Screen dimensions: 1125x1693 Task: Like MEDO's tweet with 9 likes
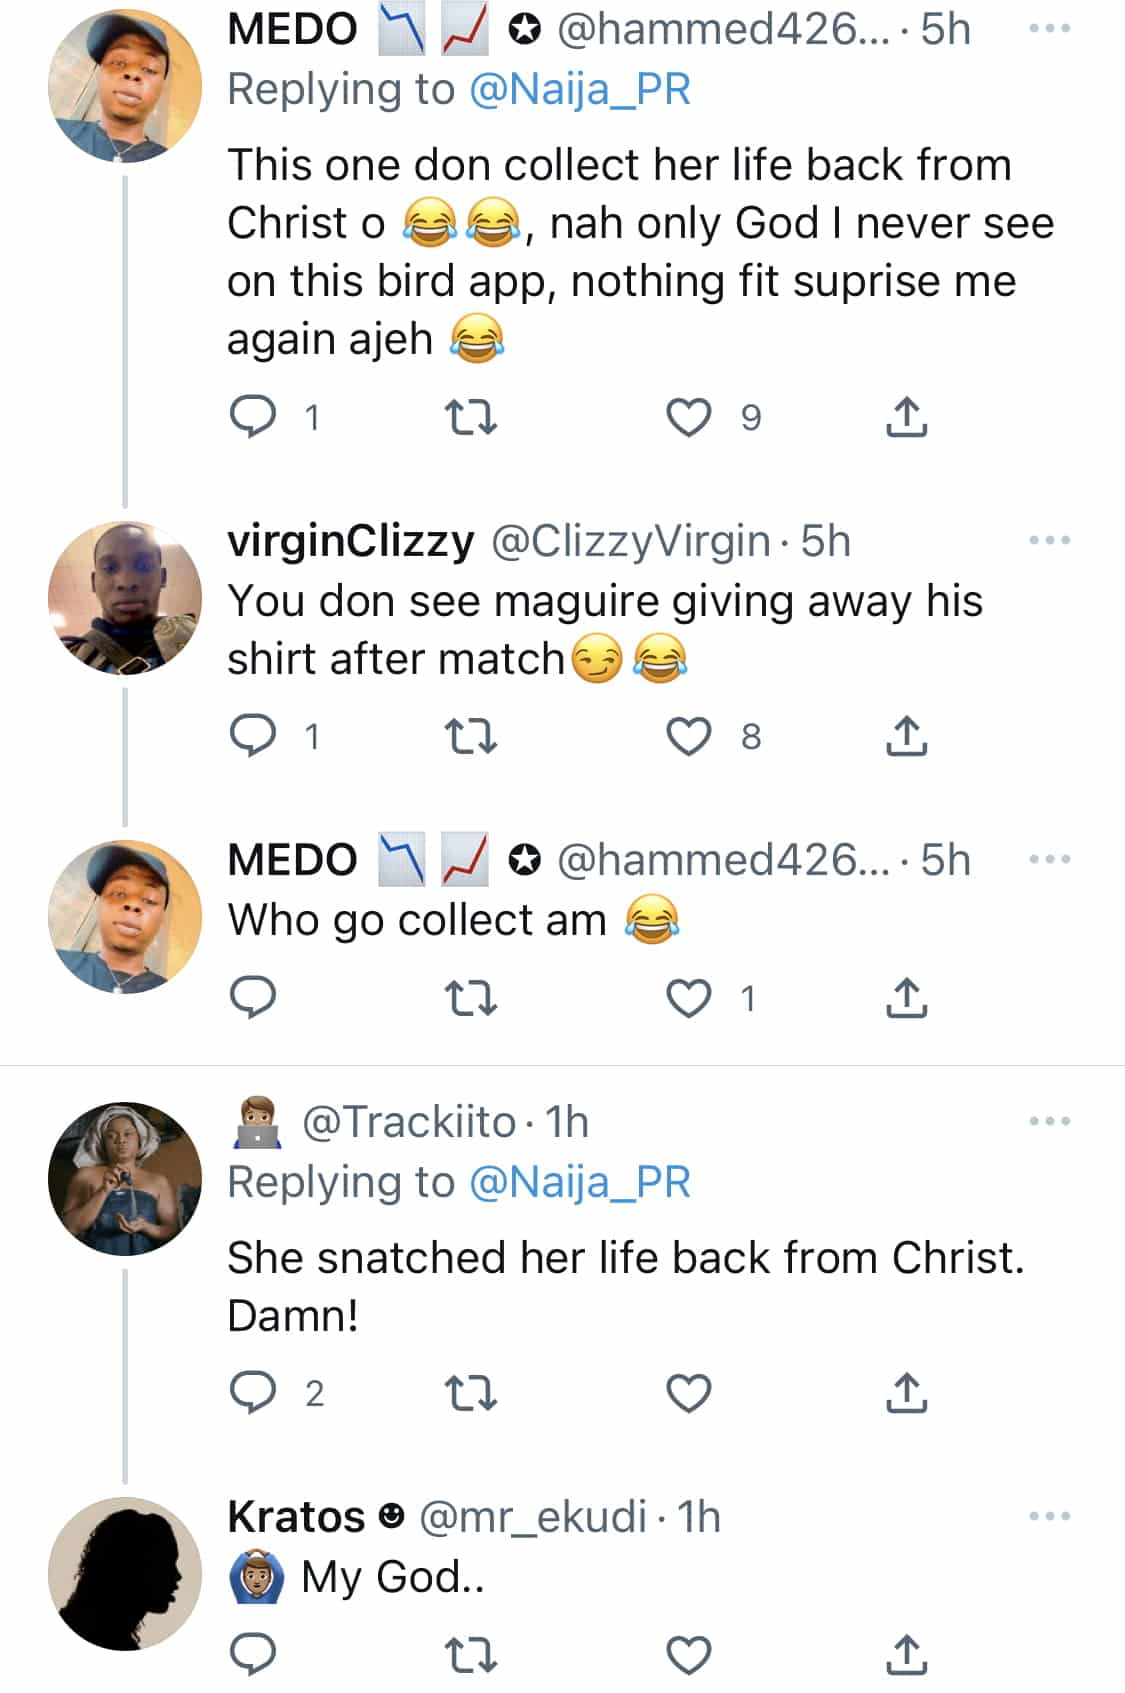689,417
